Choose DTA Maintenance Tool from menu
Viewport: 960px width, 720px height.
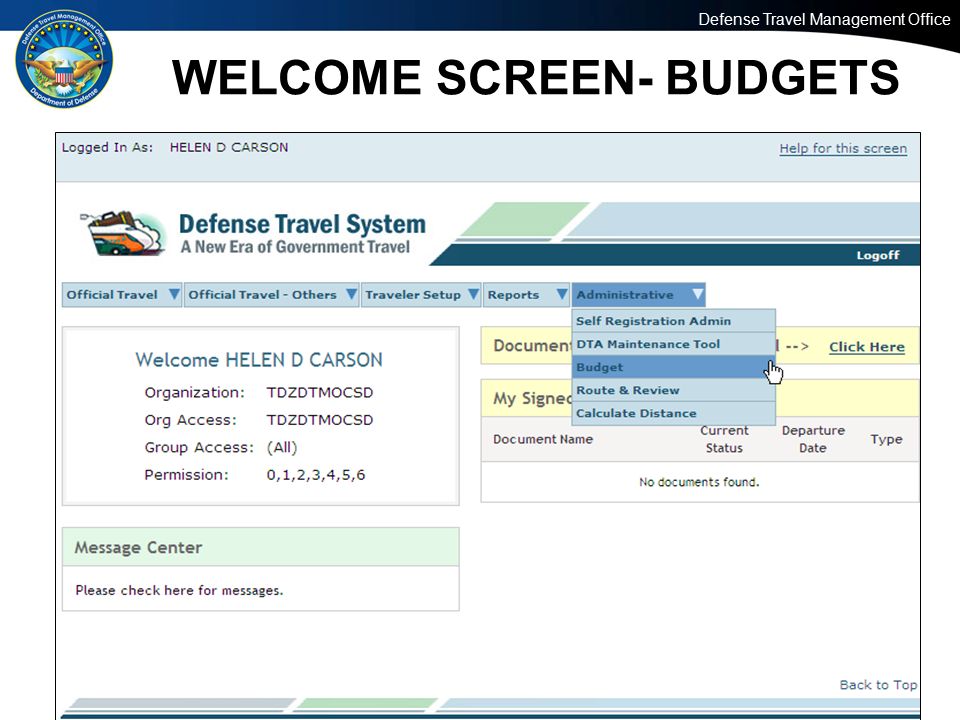[x=673, y=344]
